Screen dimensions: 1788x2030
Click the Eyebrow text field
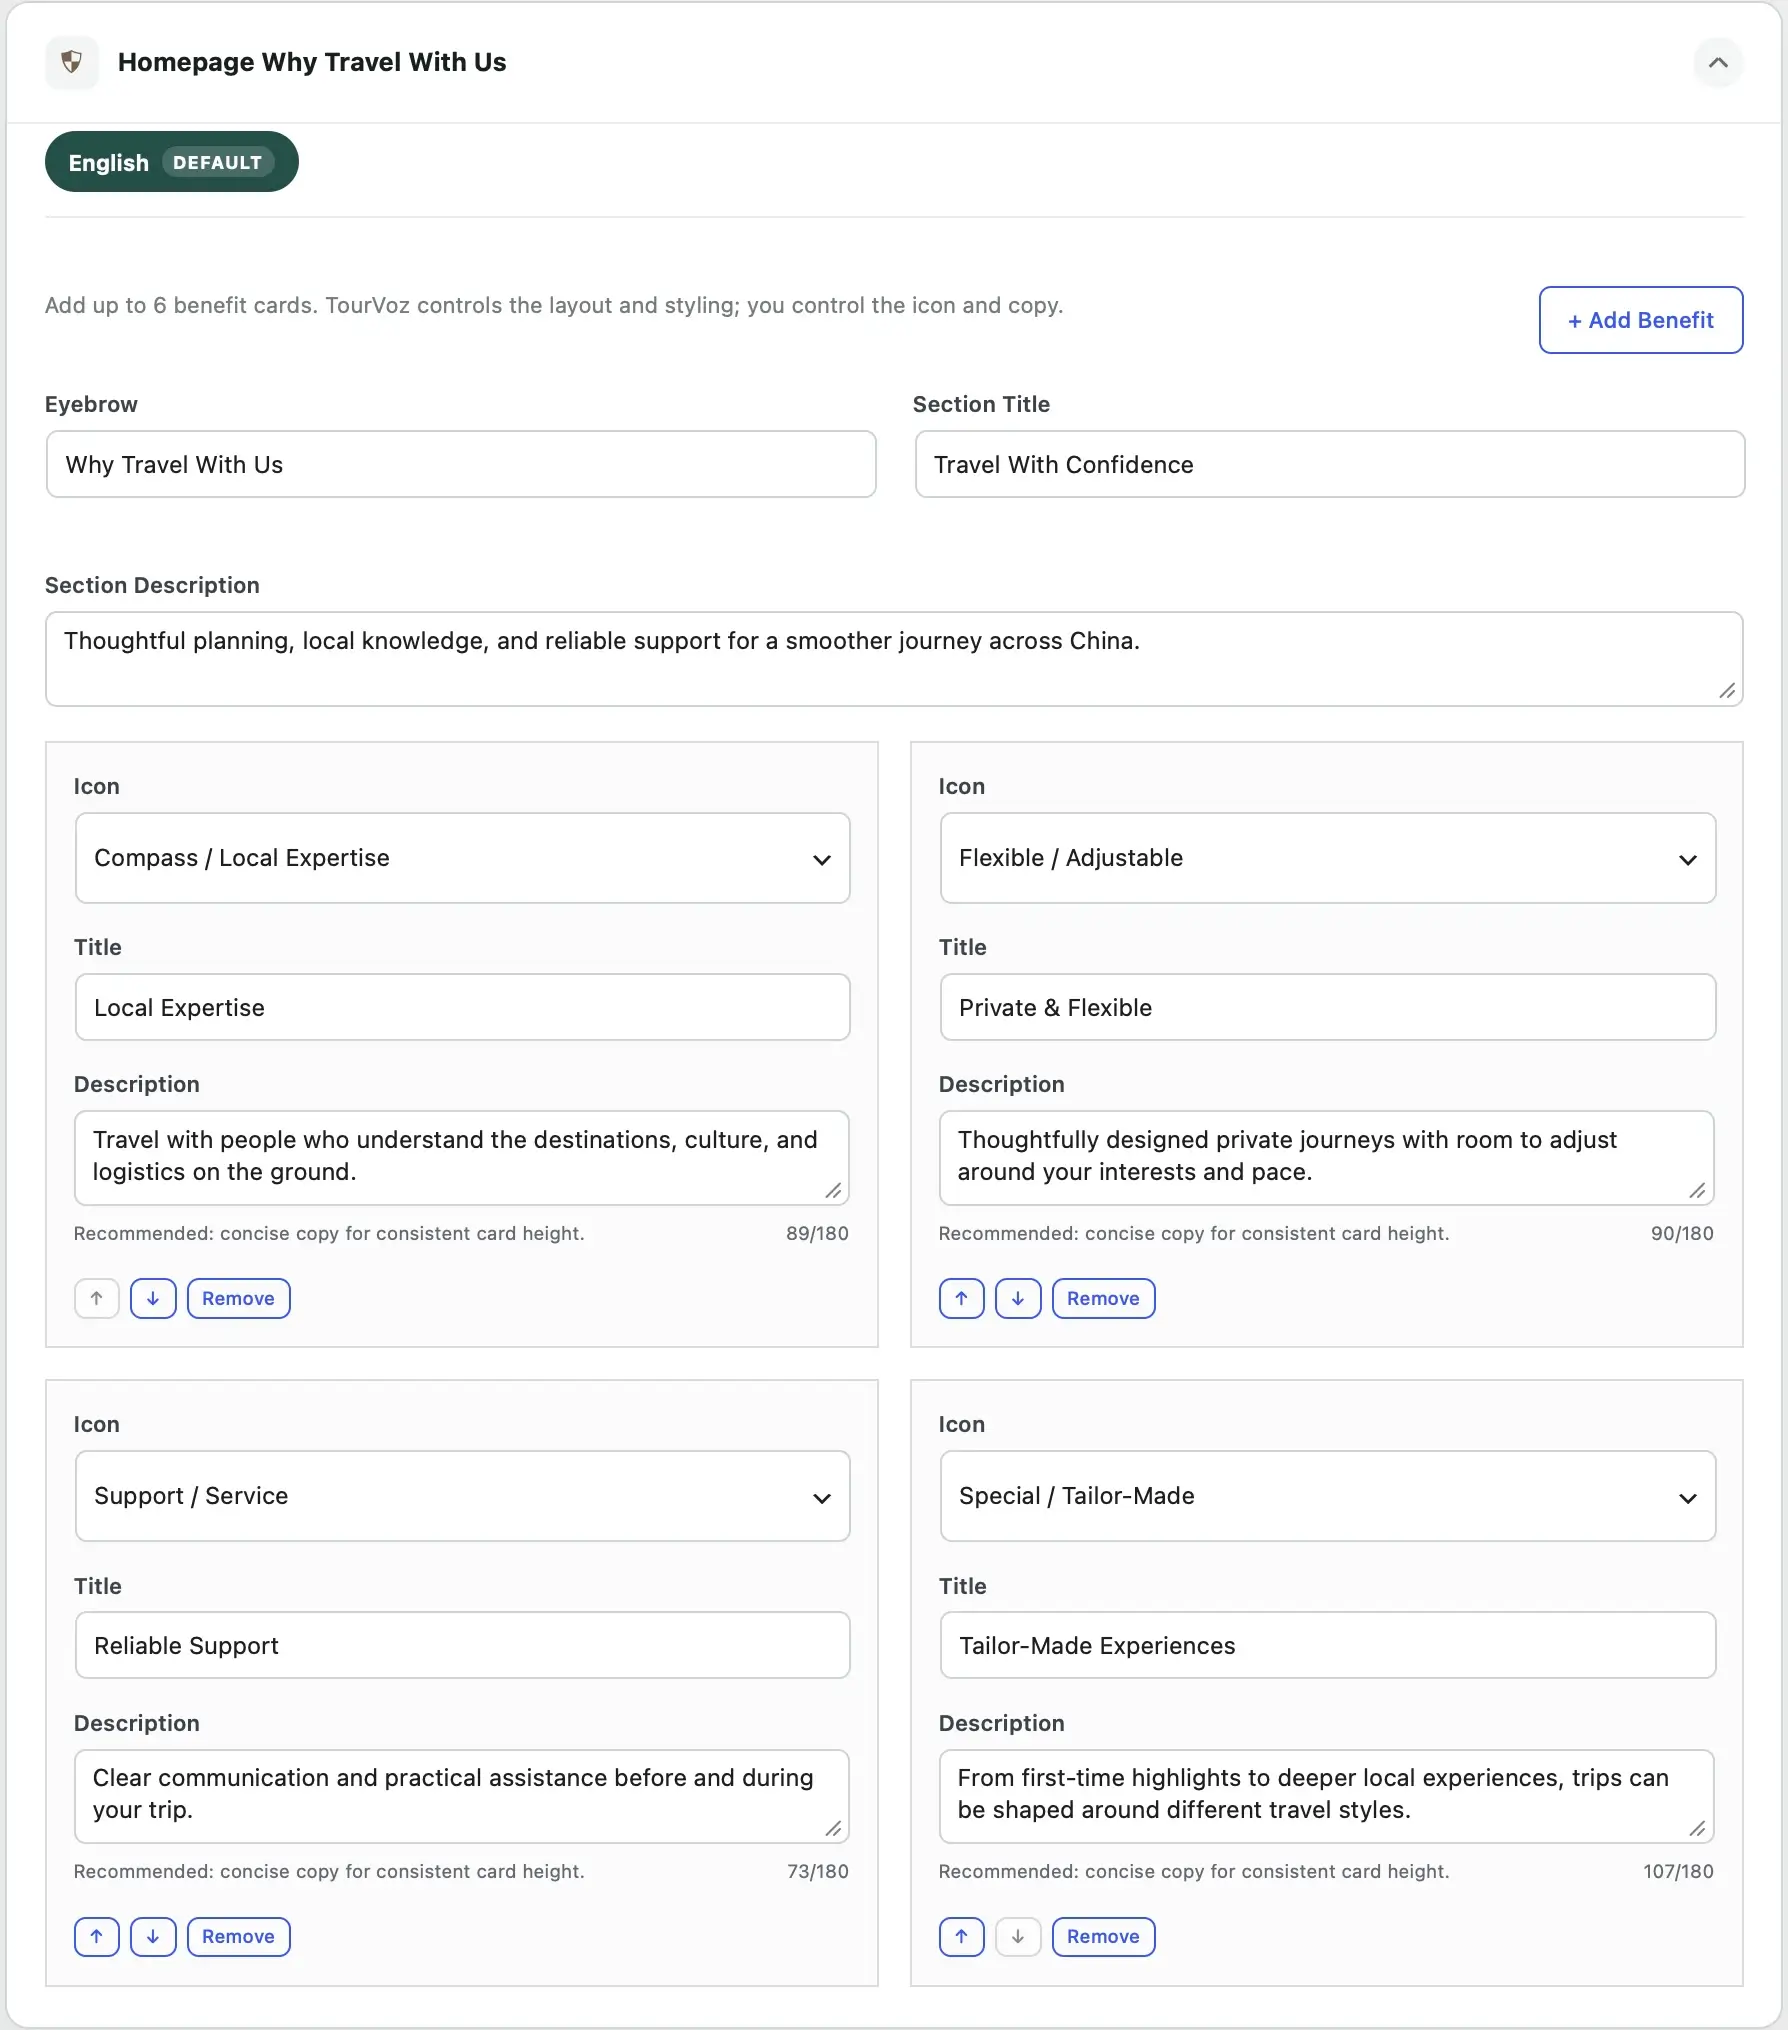tap(461, 464)
